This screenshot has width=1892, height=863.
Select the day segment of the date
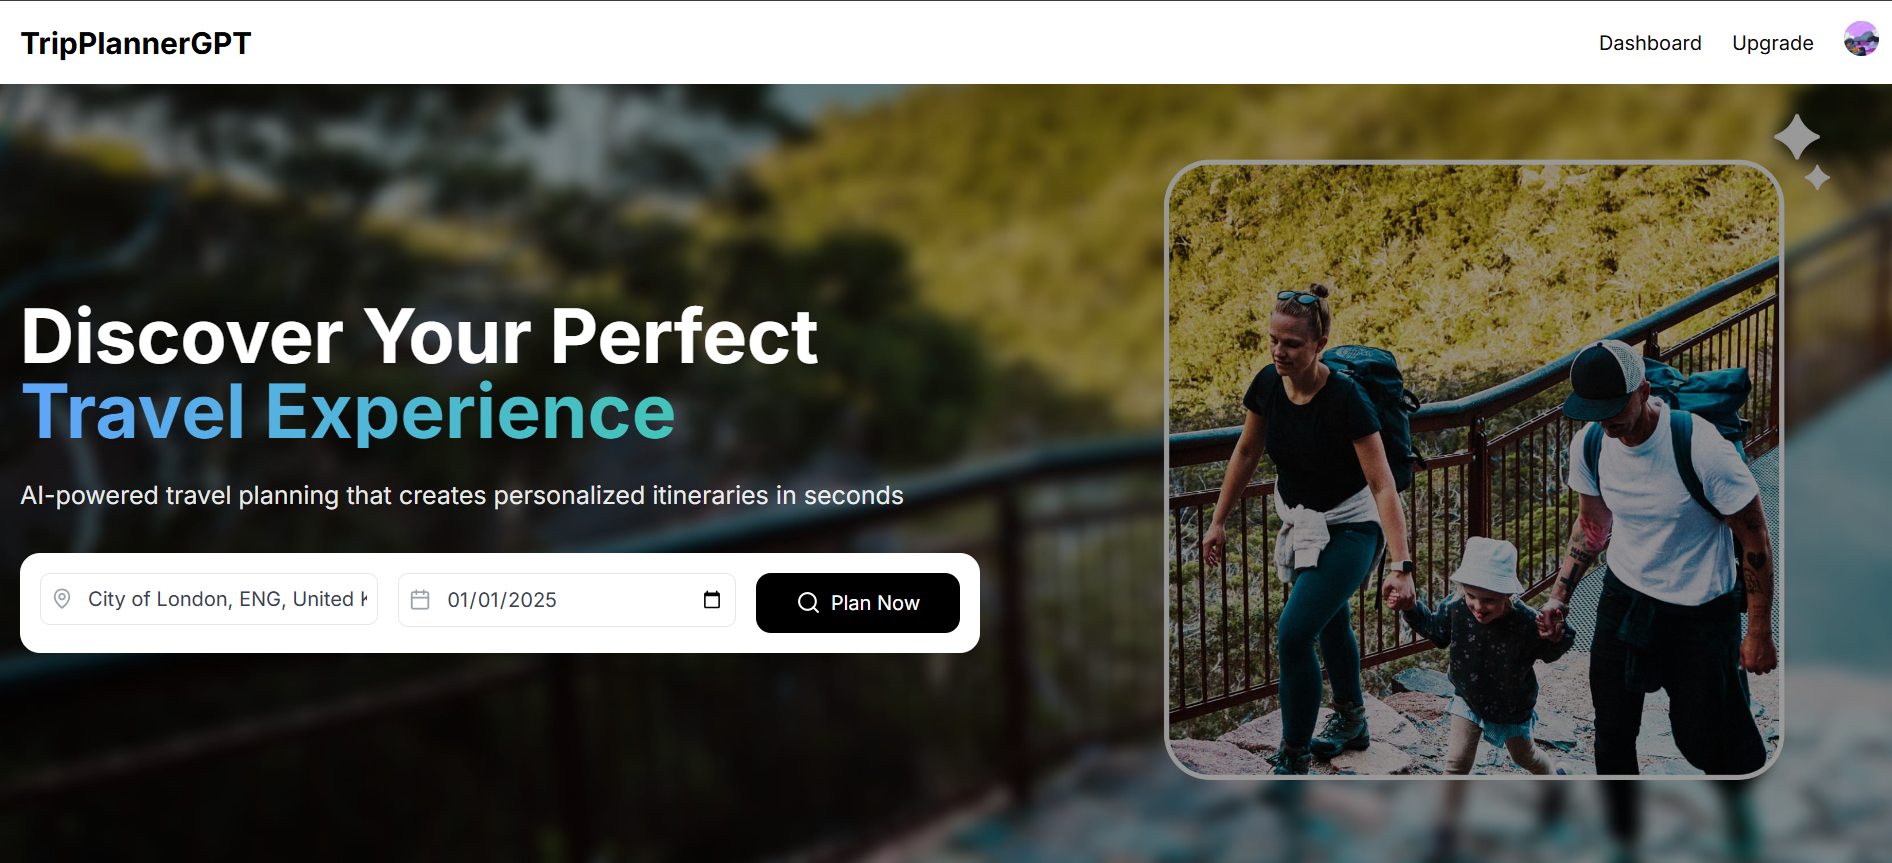tap(489, 600)
